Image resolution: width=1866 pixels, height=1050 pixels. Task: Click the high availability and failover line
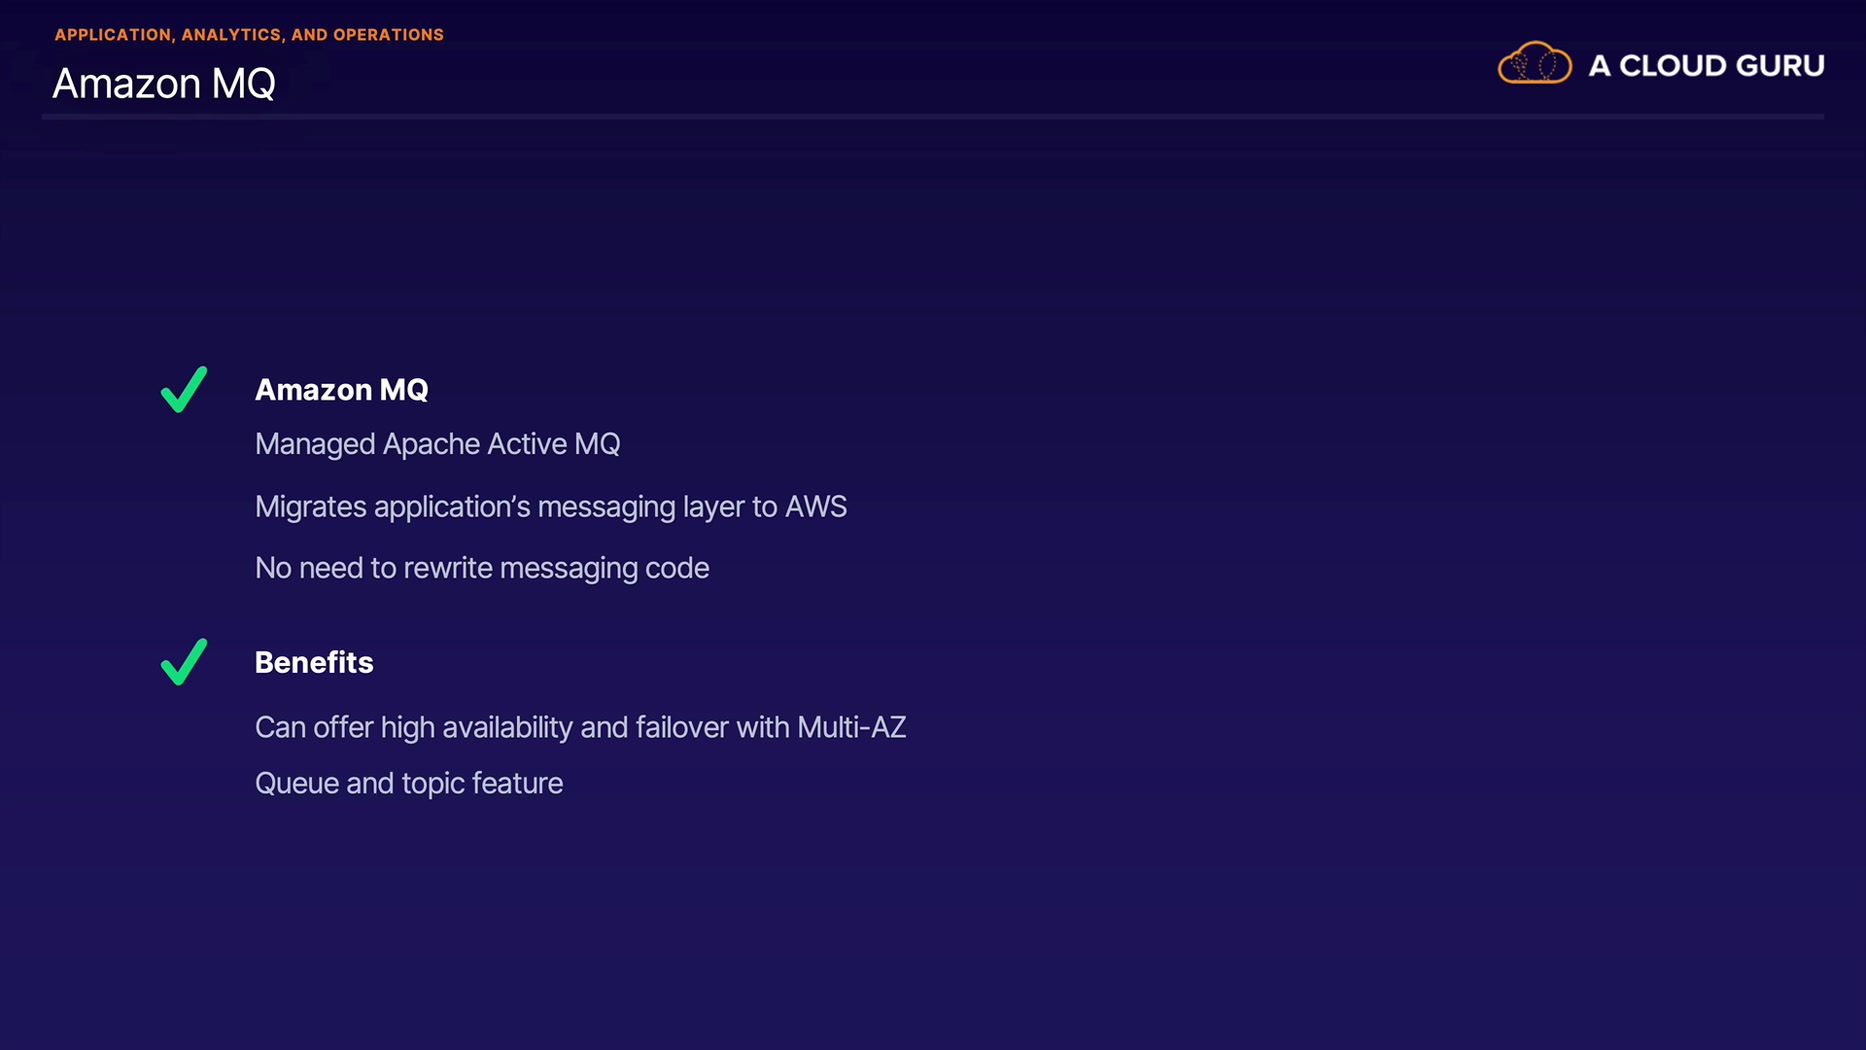click(580, 727)
